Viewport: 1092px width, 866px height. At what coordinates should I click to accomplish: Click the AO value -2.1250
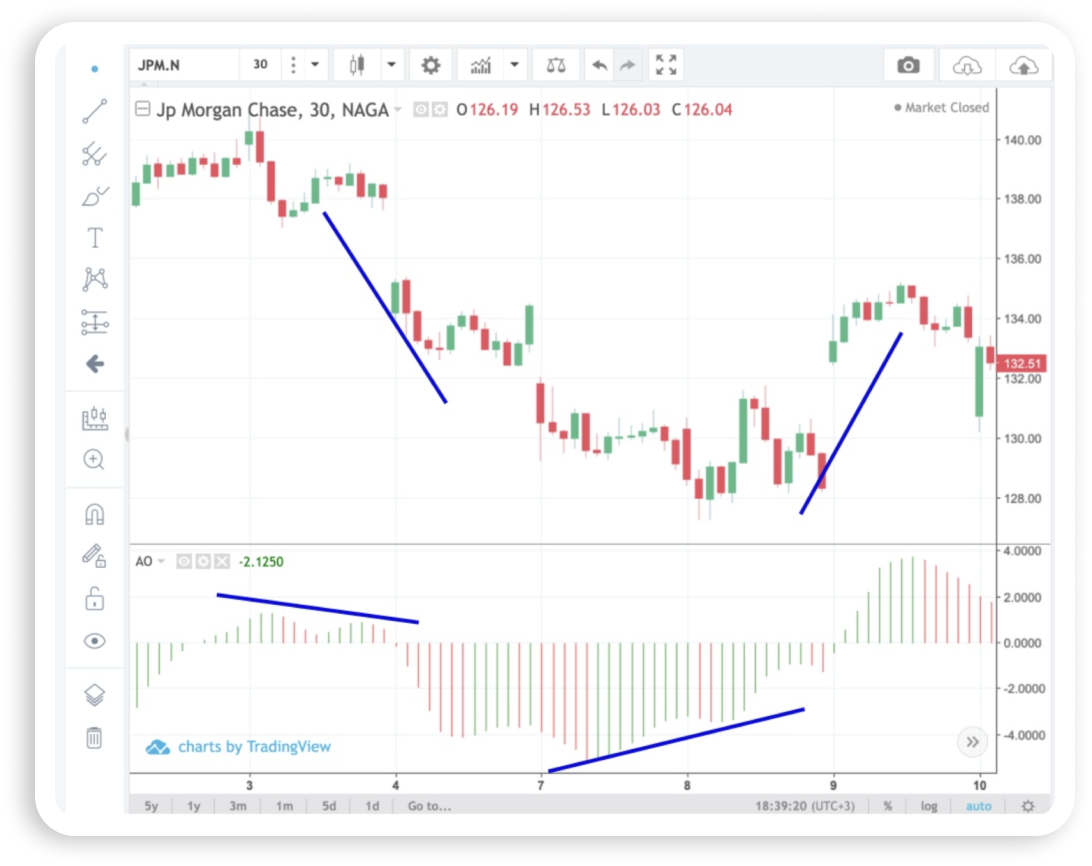260,562
